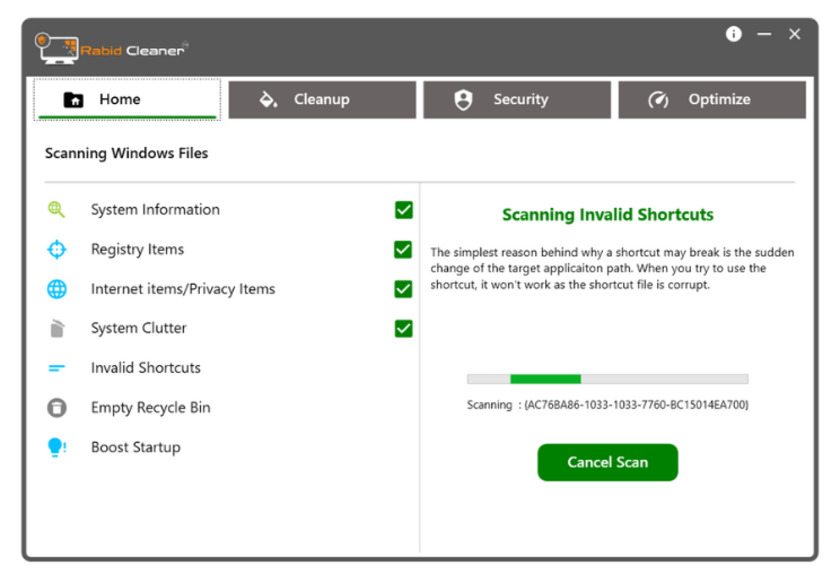Image resolution: width=840 pixels, height=583 pixels.
Task: Click the Invalid Shortcuts lines icon
Action: [57, 368]
